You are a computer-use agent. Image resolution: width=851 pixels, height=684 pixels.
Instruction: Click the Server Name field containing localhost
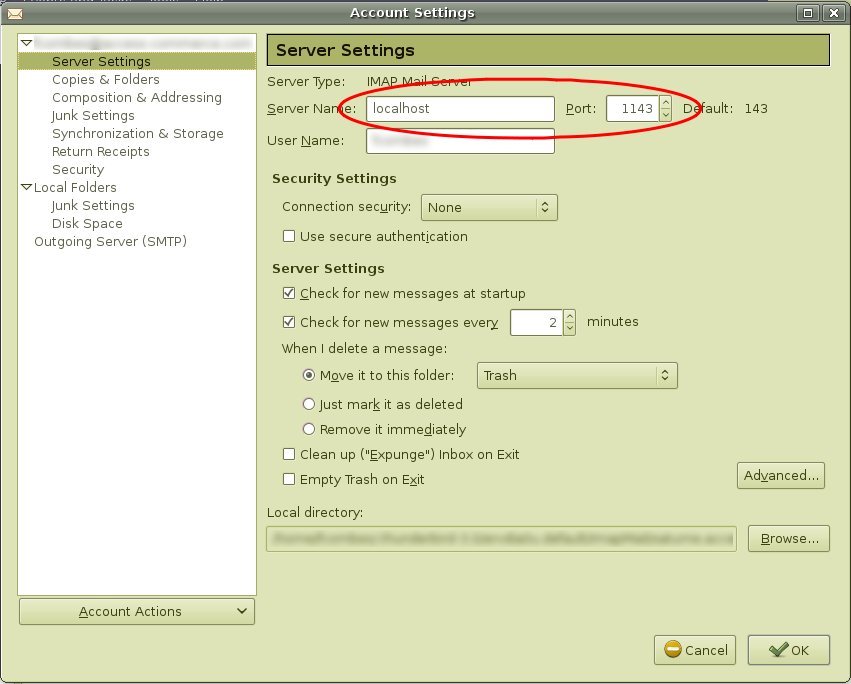(460, 109)
